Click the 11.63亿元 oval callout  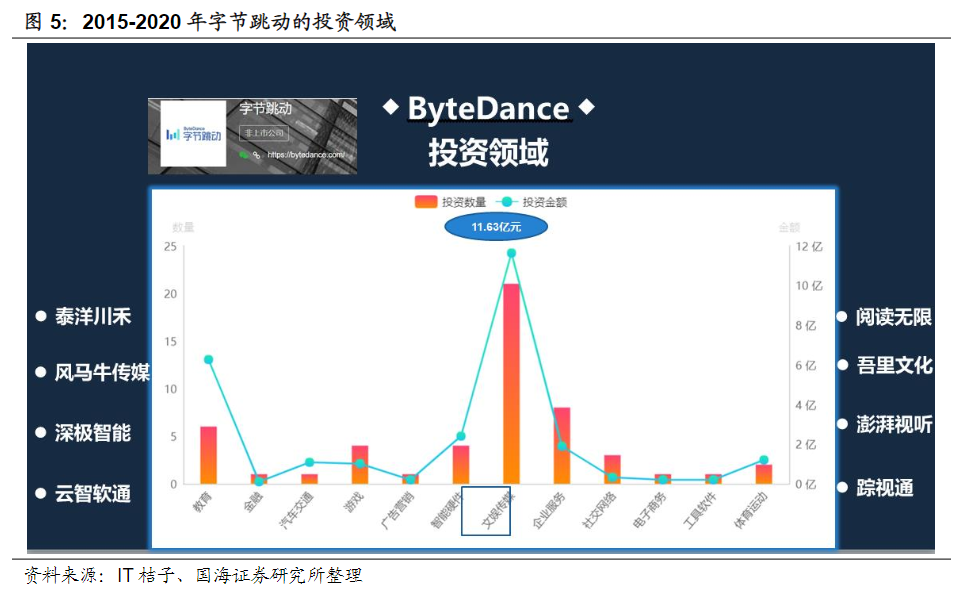tap(496, 227)
